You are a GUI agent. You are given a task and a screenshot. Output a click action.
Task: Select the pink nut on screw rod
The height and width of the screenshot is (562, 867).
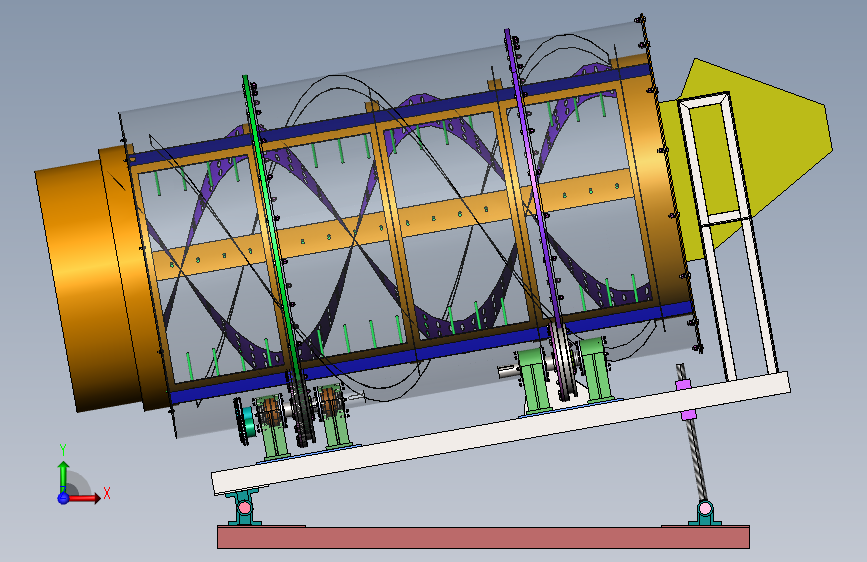click(684, 385)
